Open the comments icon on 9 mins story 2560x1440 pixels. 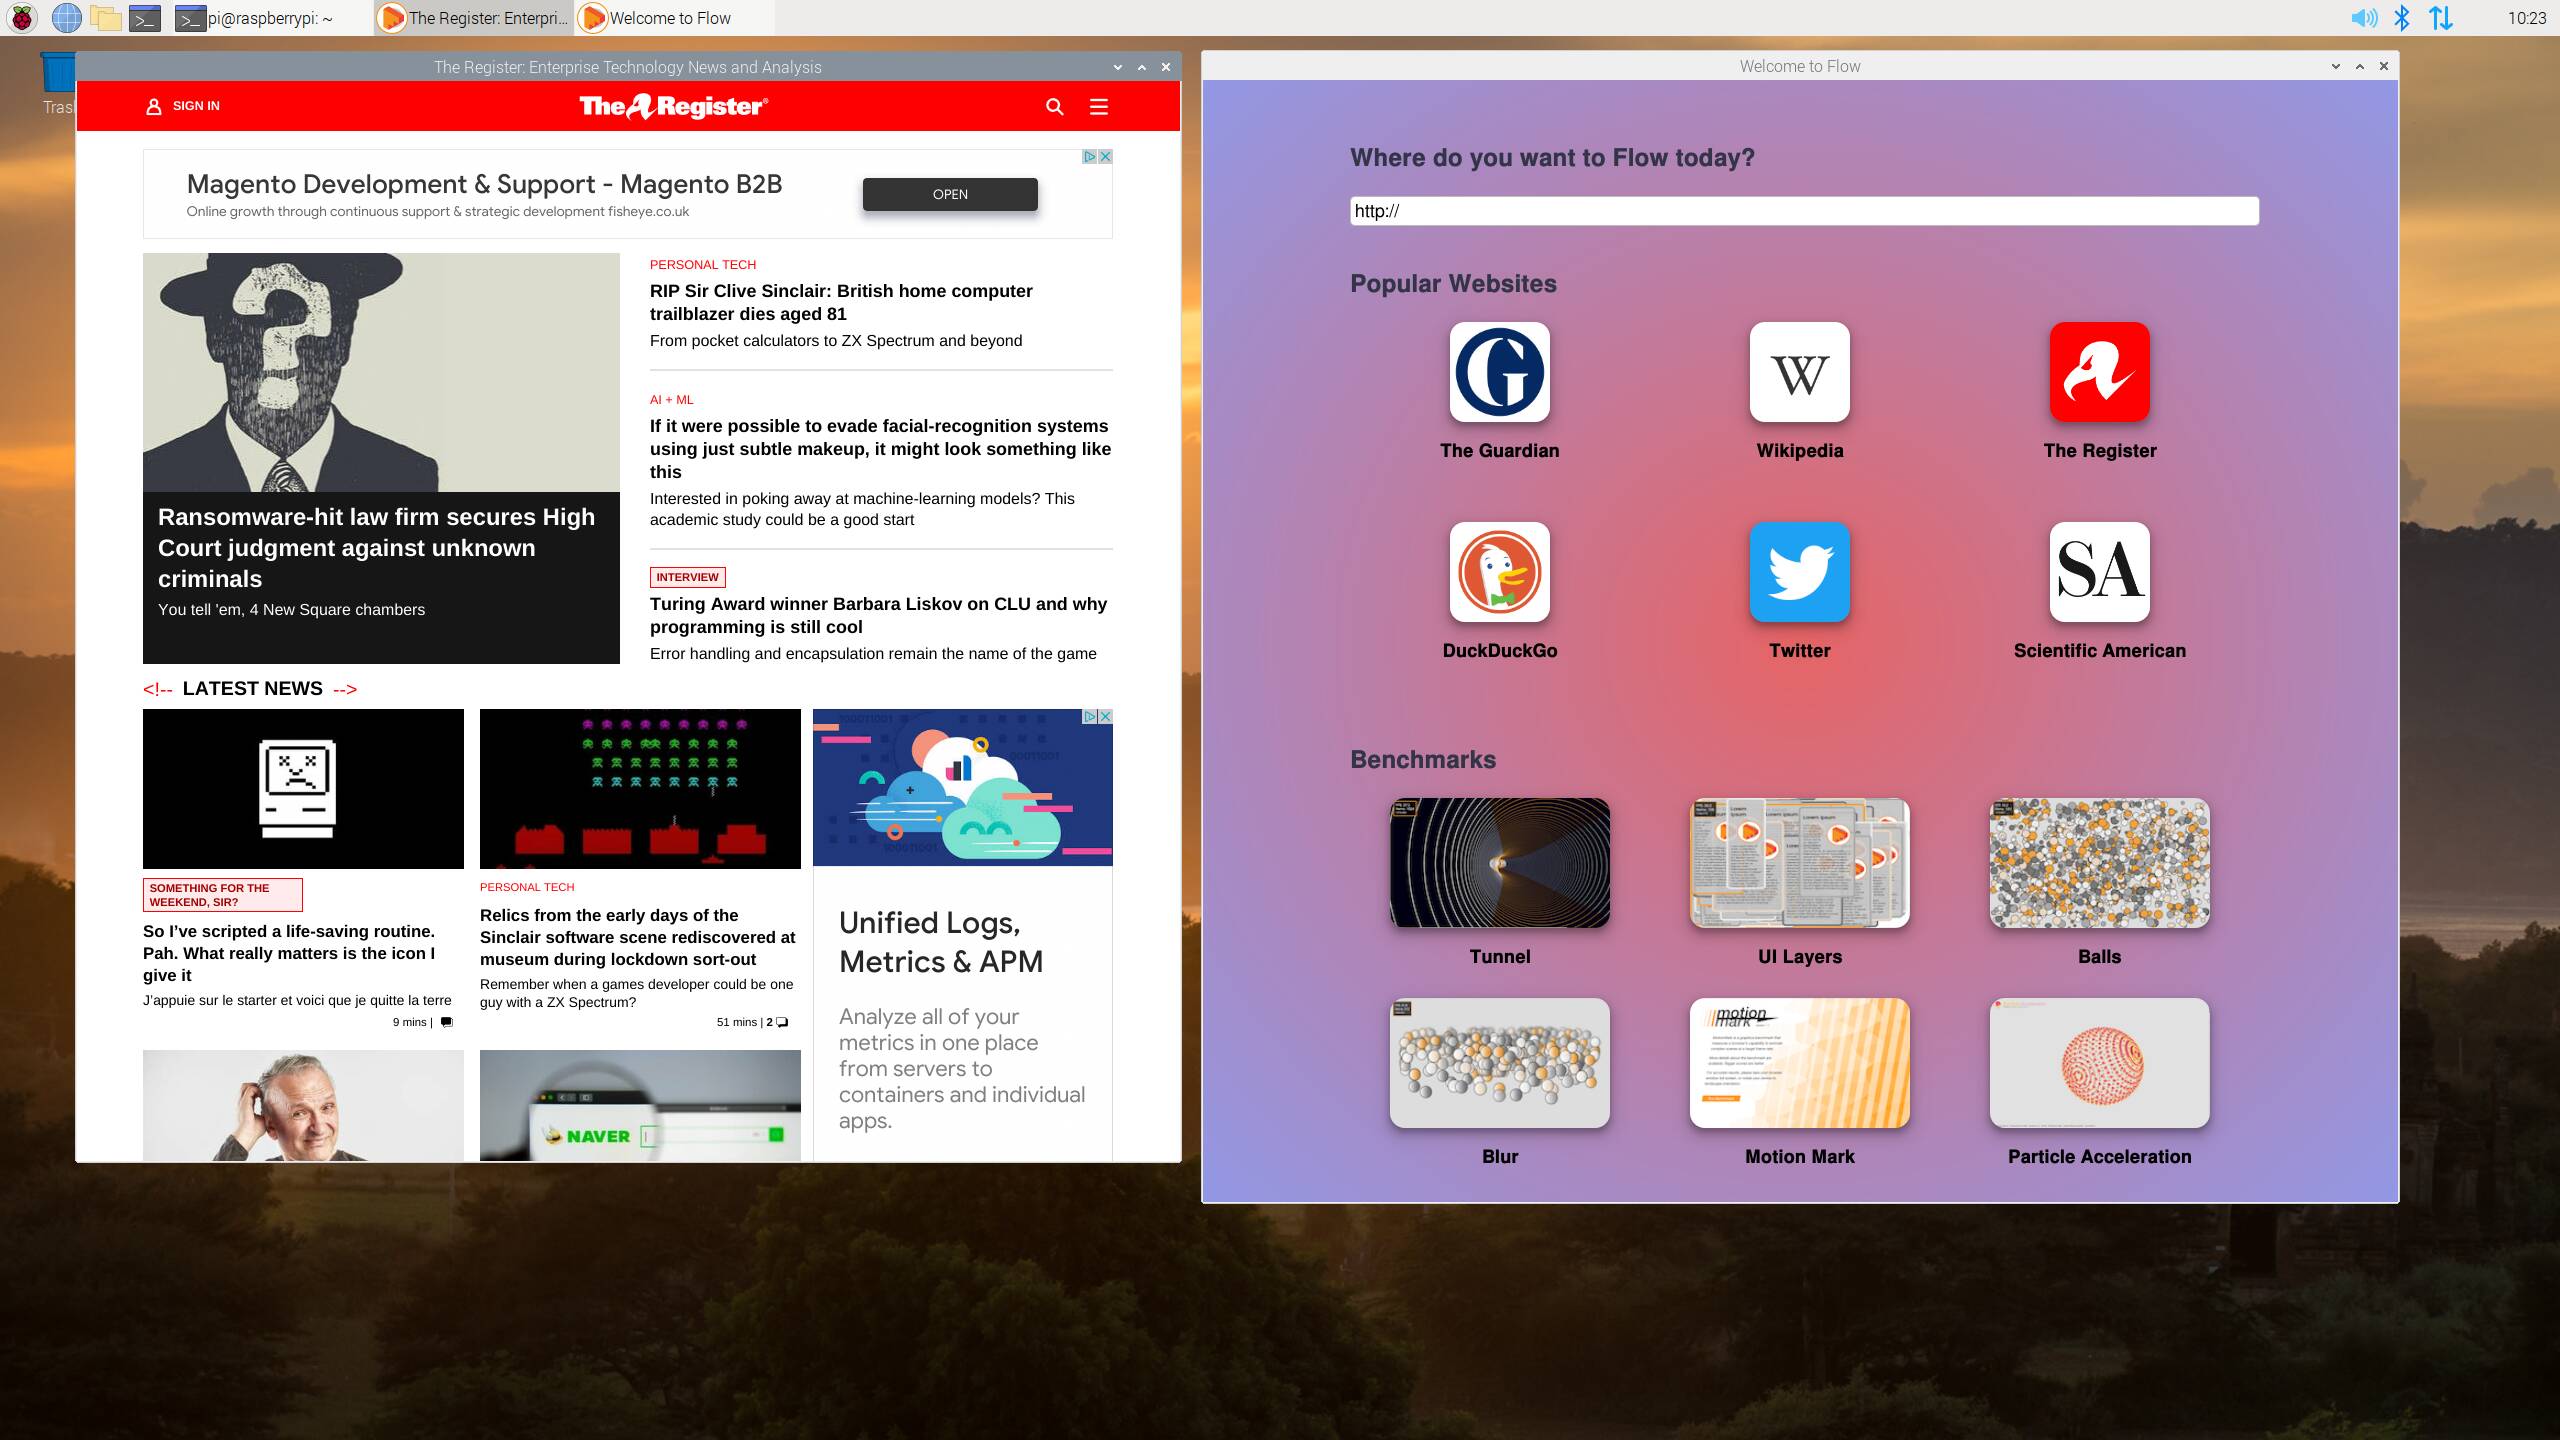point(446,1022)
